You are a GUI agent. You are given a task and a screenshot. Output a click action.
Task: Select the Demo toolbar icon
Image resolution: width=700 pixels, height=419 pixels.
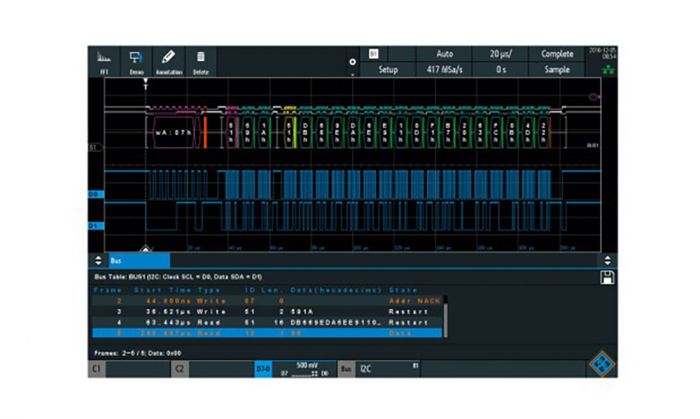136,62
